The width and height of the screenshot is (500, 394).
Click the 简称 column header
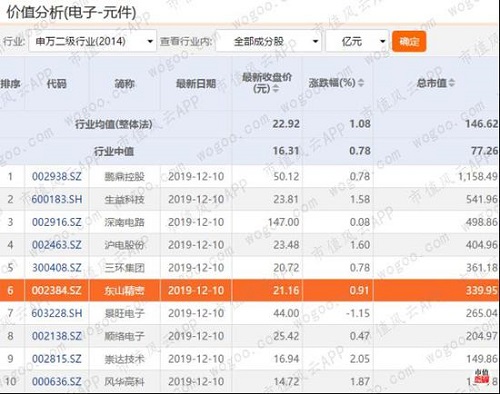point(125,83)
